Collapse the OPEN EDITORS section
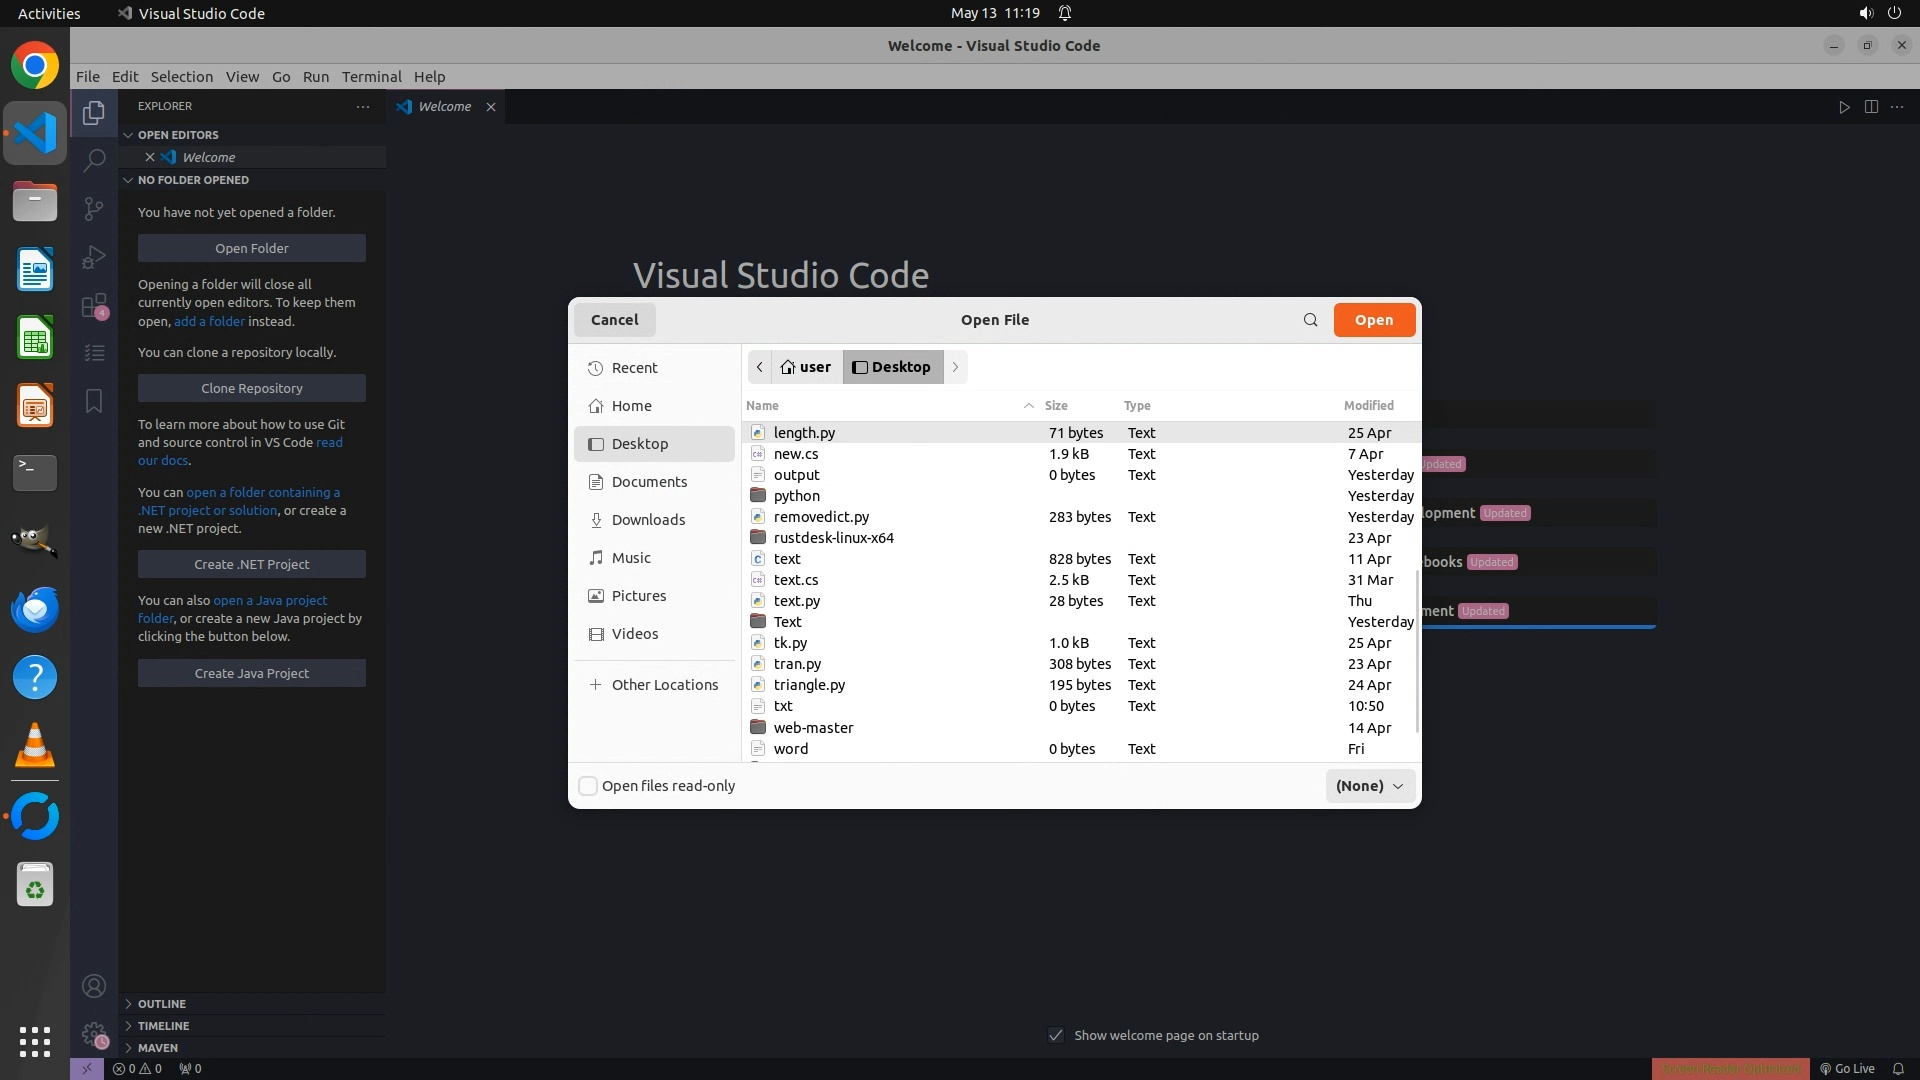 pos(177,135)
